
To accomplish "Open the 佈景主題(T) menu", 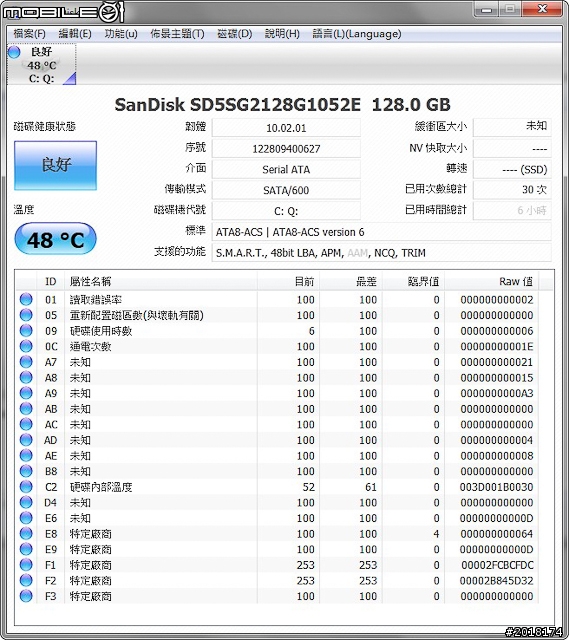I will (x=177, y=34).
